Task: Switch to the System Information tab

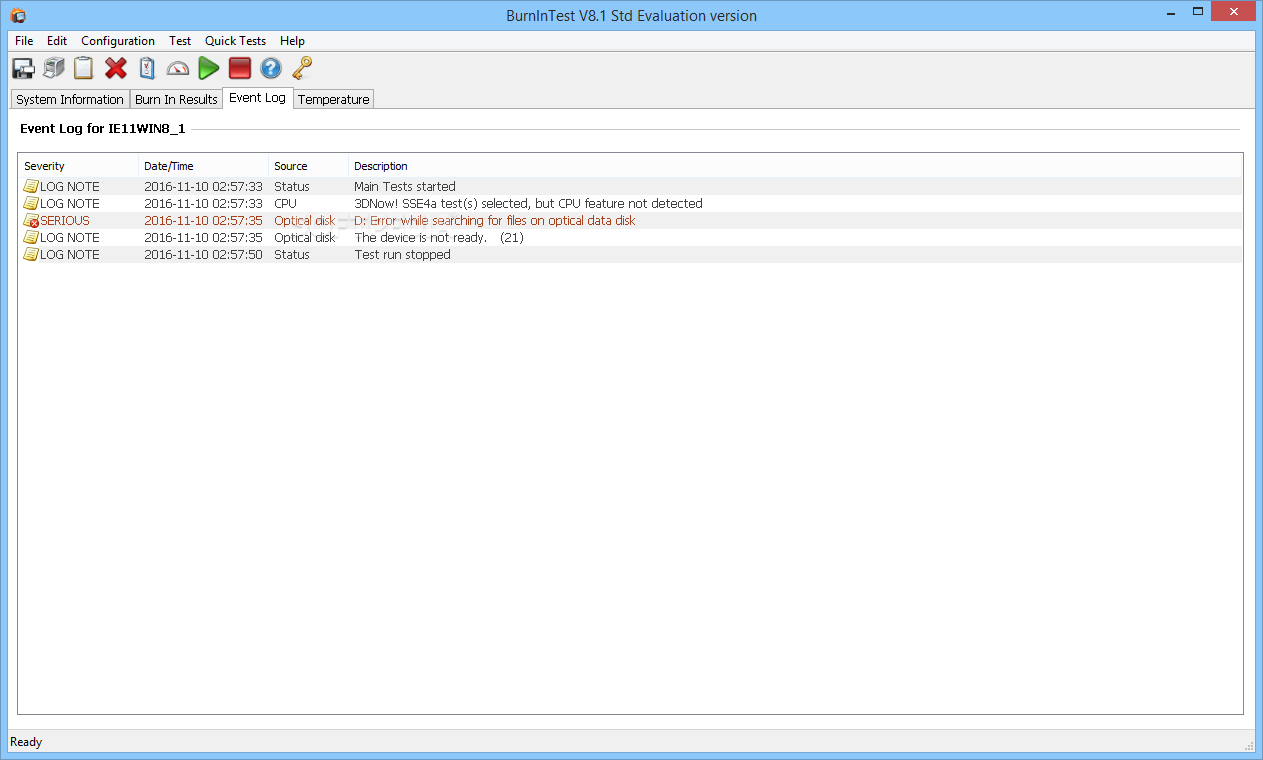Action: click(70, 99)
